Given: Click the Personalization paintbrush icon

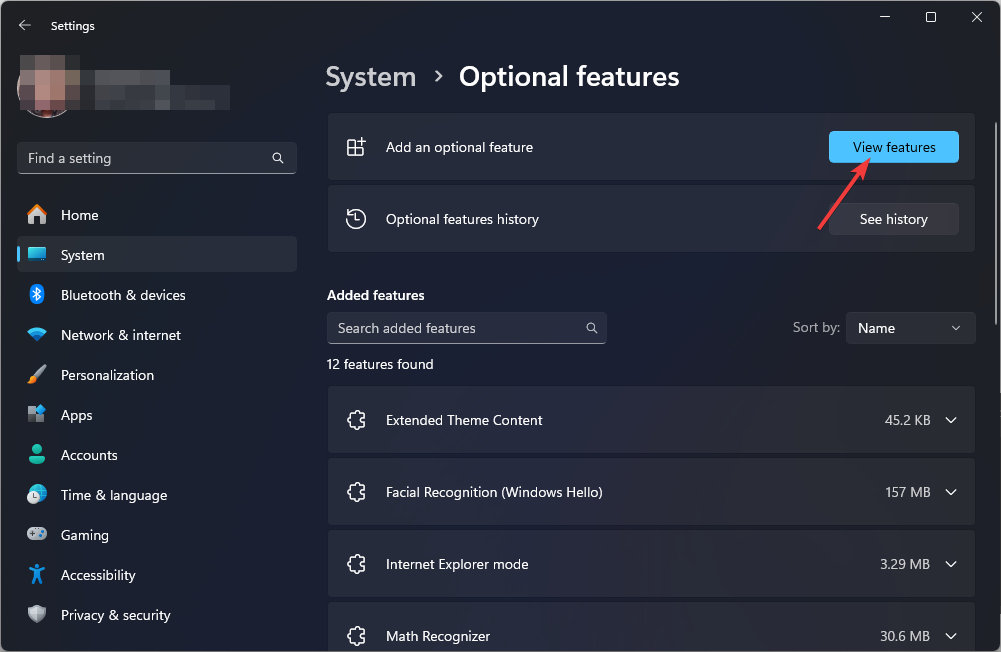Looking at the screenshot, I should point(37,375).
